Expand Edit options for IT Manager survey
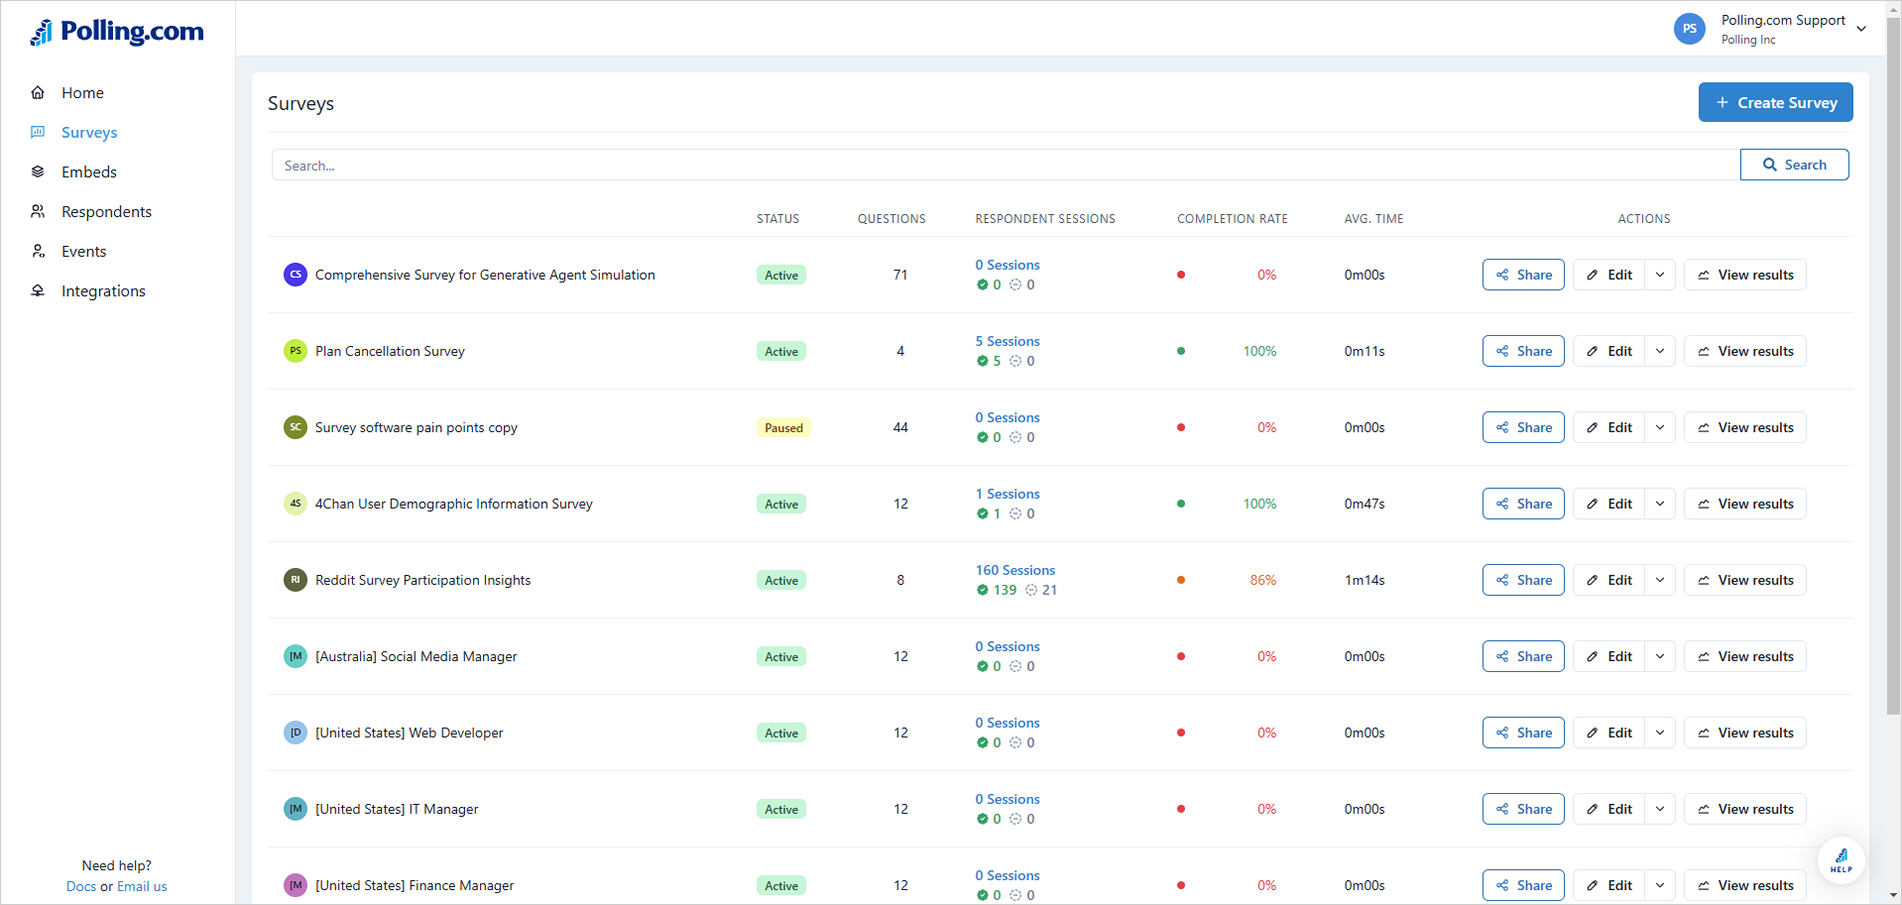Image resolution: width=1902 pixels, height=905 pixels. (1660, 809)
